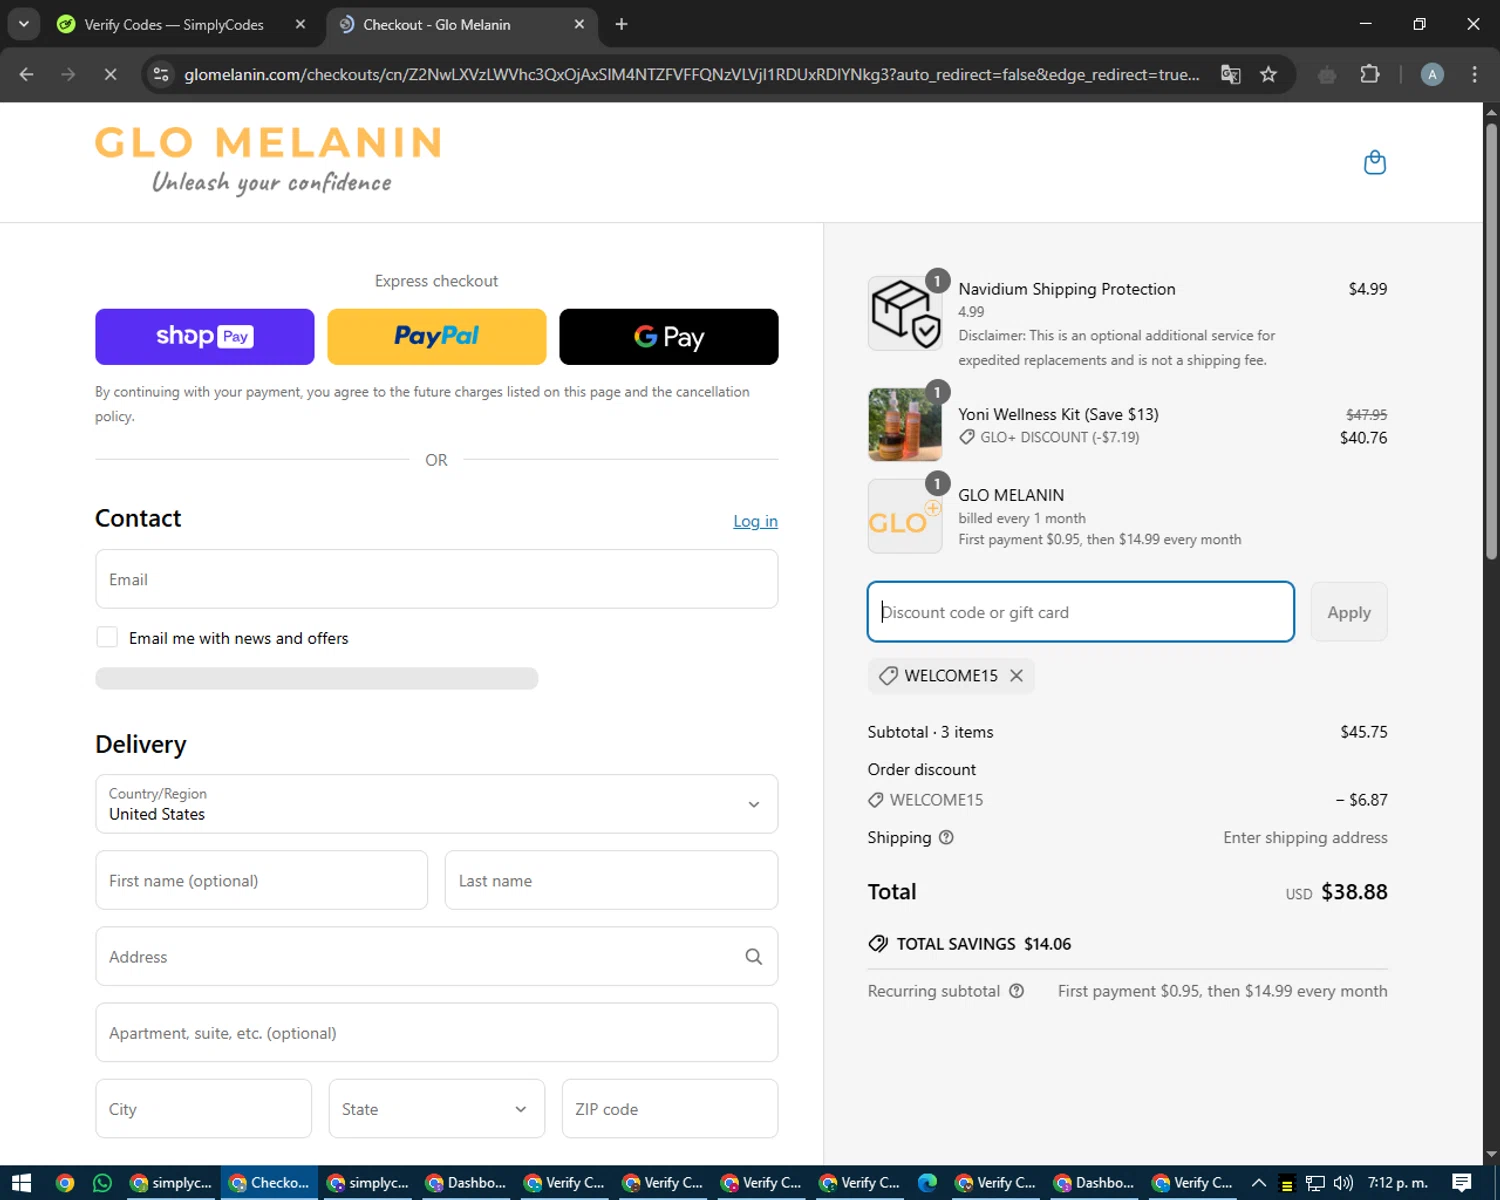This screenshot has height=1200, width=1500.
Task: Open the shopping bag cart icon
Action: point(1375,162)
